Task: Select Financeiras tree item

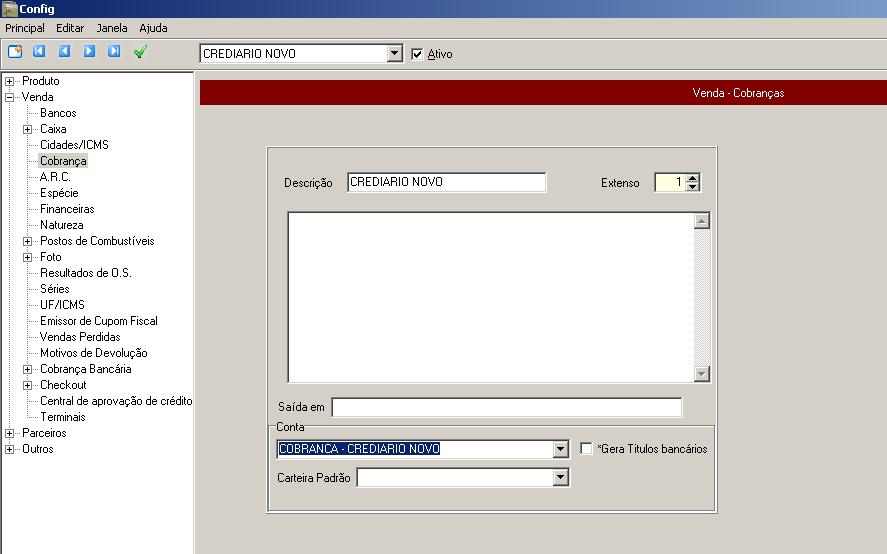Action: (x=67, y=209)
